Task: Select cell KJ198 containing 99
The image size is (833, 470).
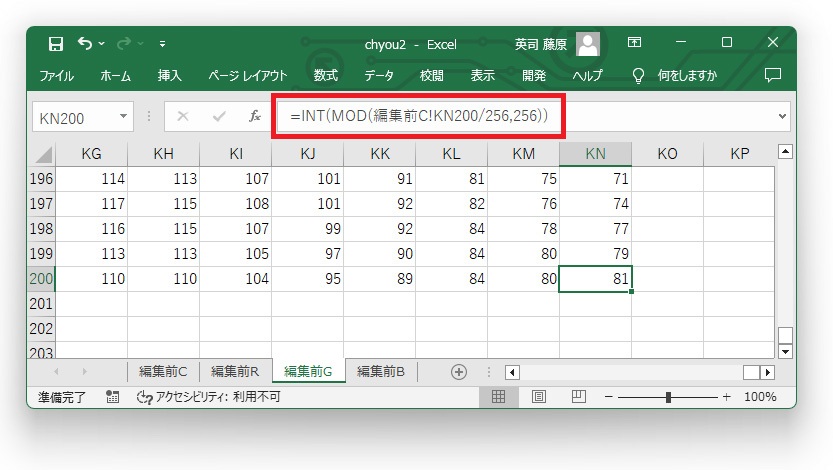Action: 308,229
